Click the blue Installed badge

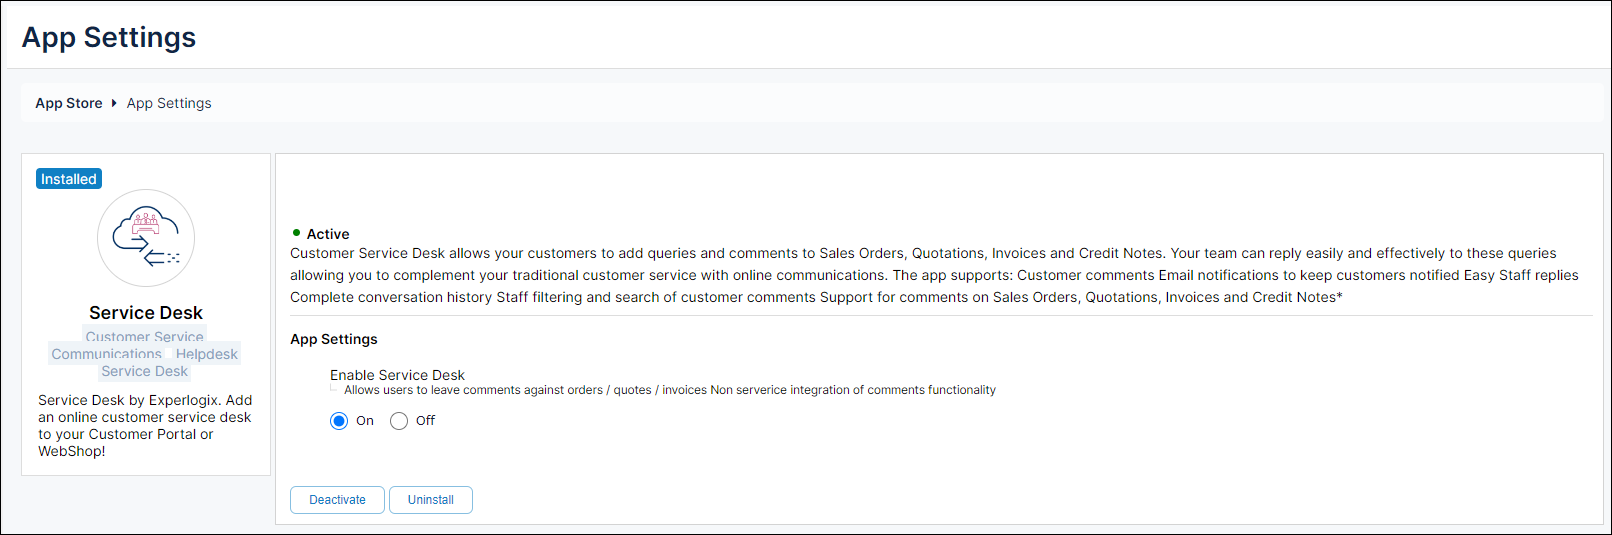(69, 179)
